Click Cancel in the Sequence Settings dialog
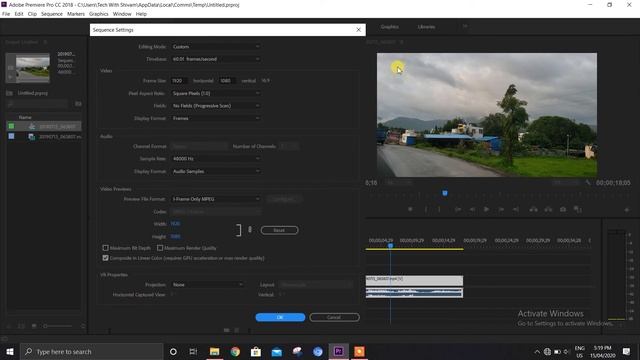Image resolution: width=640 pixels, height=360 pixels. point(334,317)
